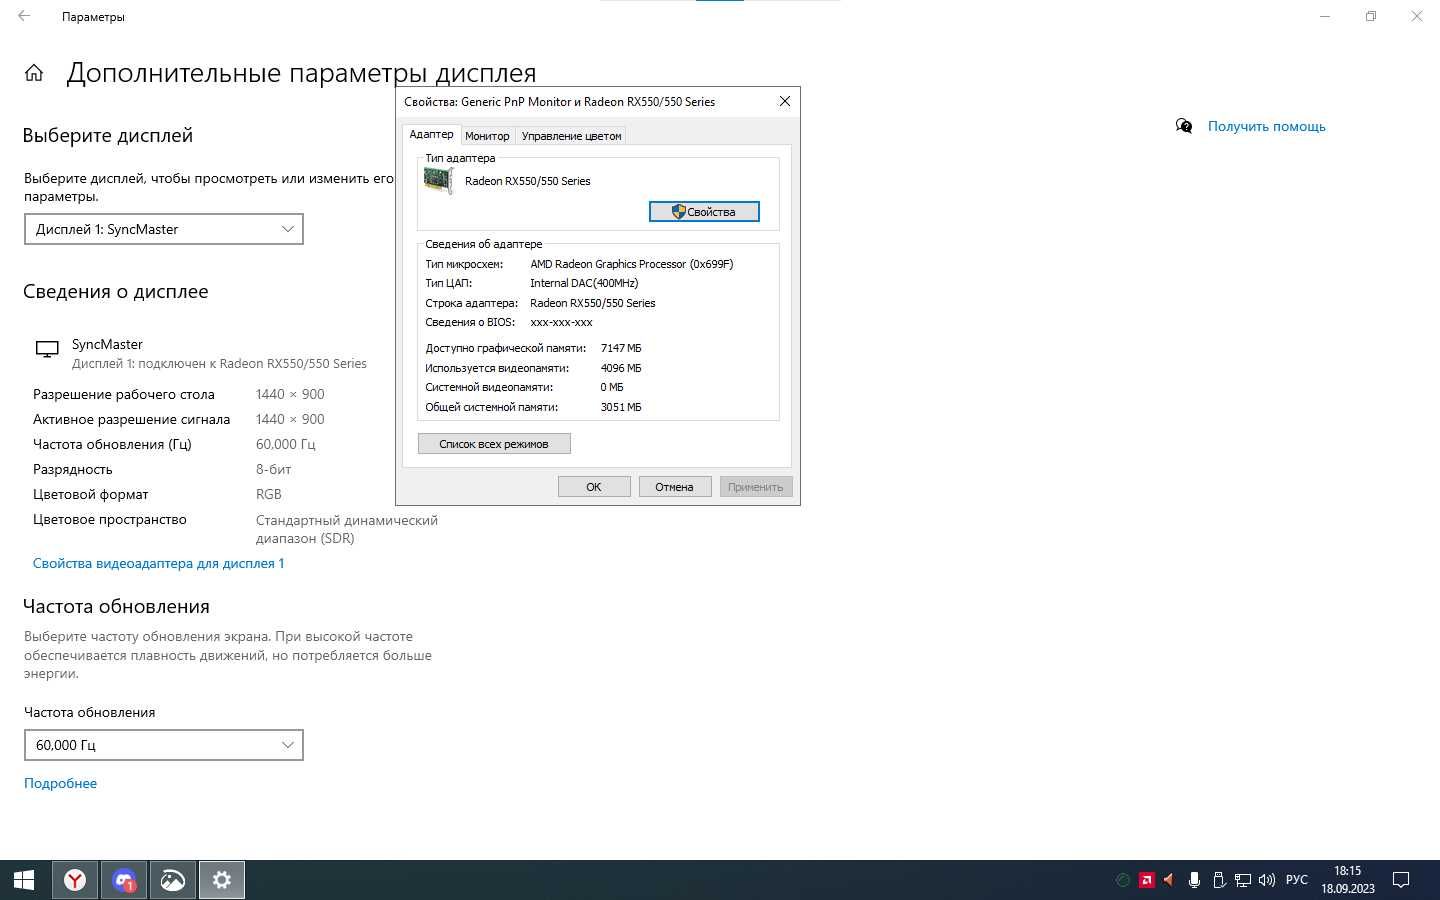
Task: Click the Разрешение рабочего стола label
Action: [x=124, y=394]
